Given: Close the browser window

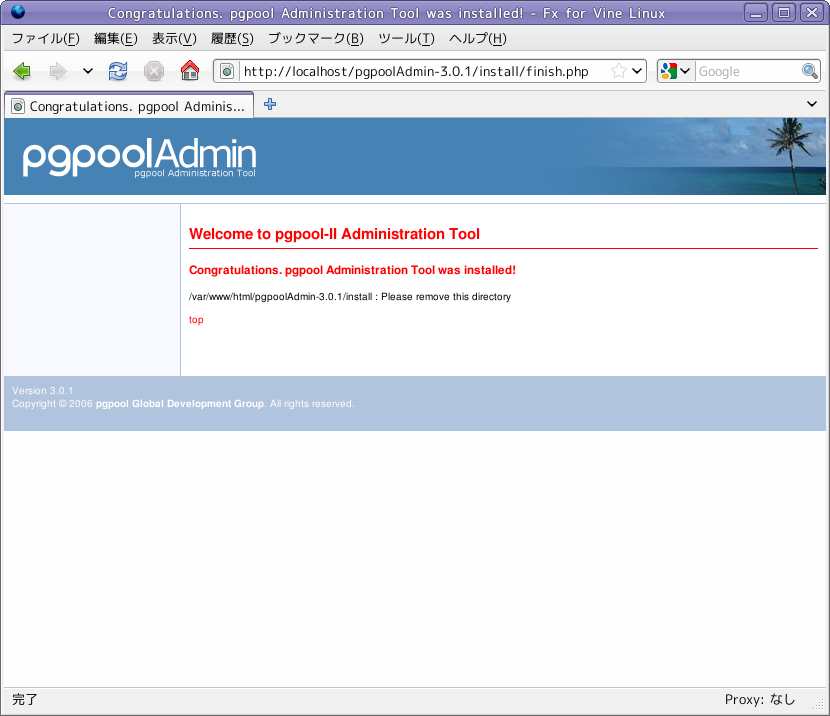Looking at the screenshot, I should pyautogui.click(x=812, y=12).
